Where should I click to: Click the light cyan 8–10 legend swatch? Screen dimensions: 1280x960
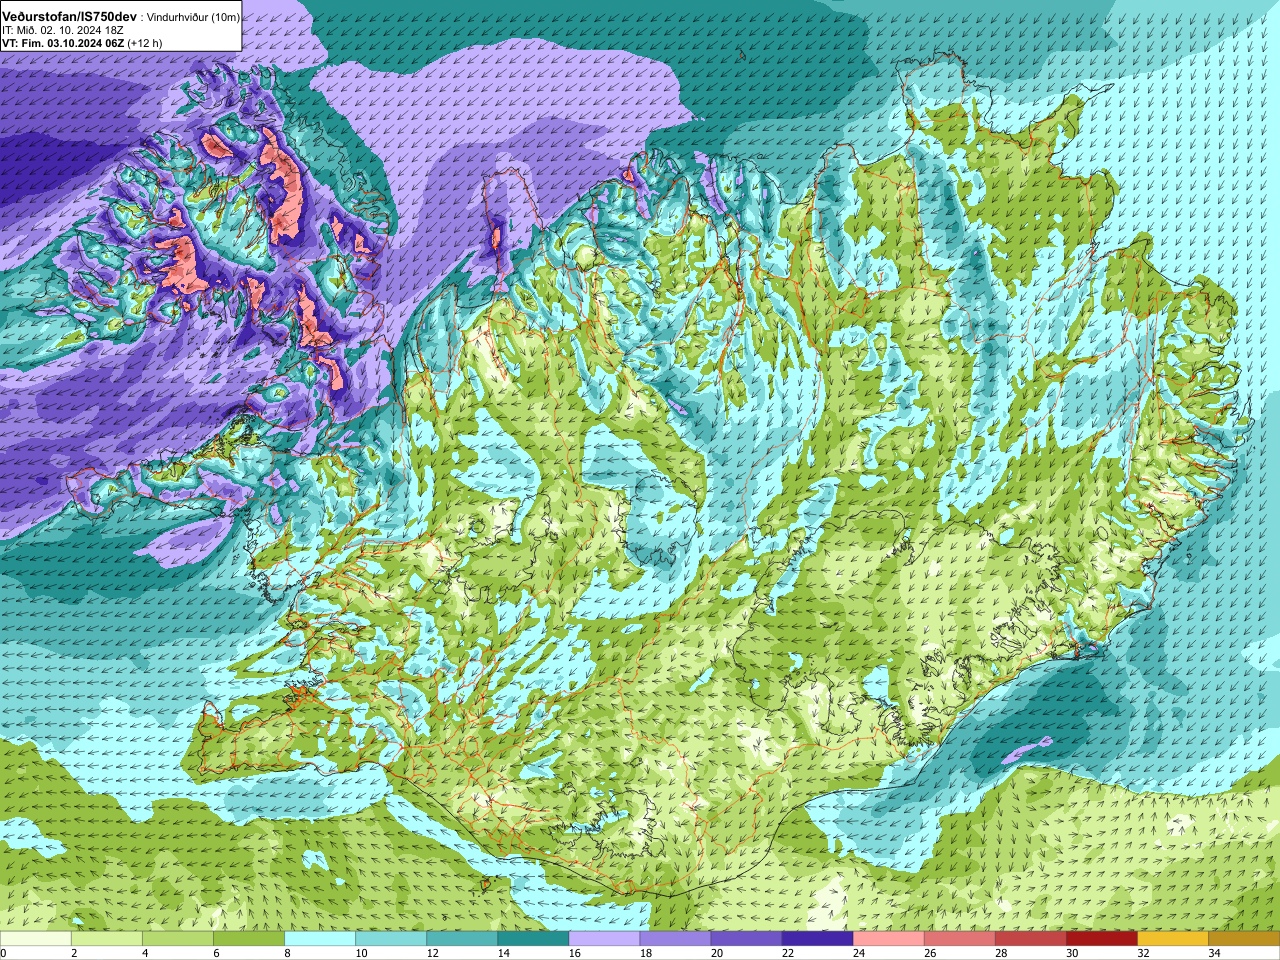(320, 939)
